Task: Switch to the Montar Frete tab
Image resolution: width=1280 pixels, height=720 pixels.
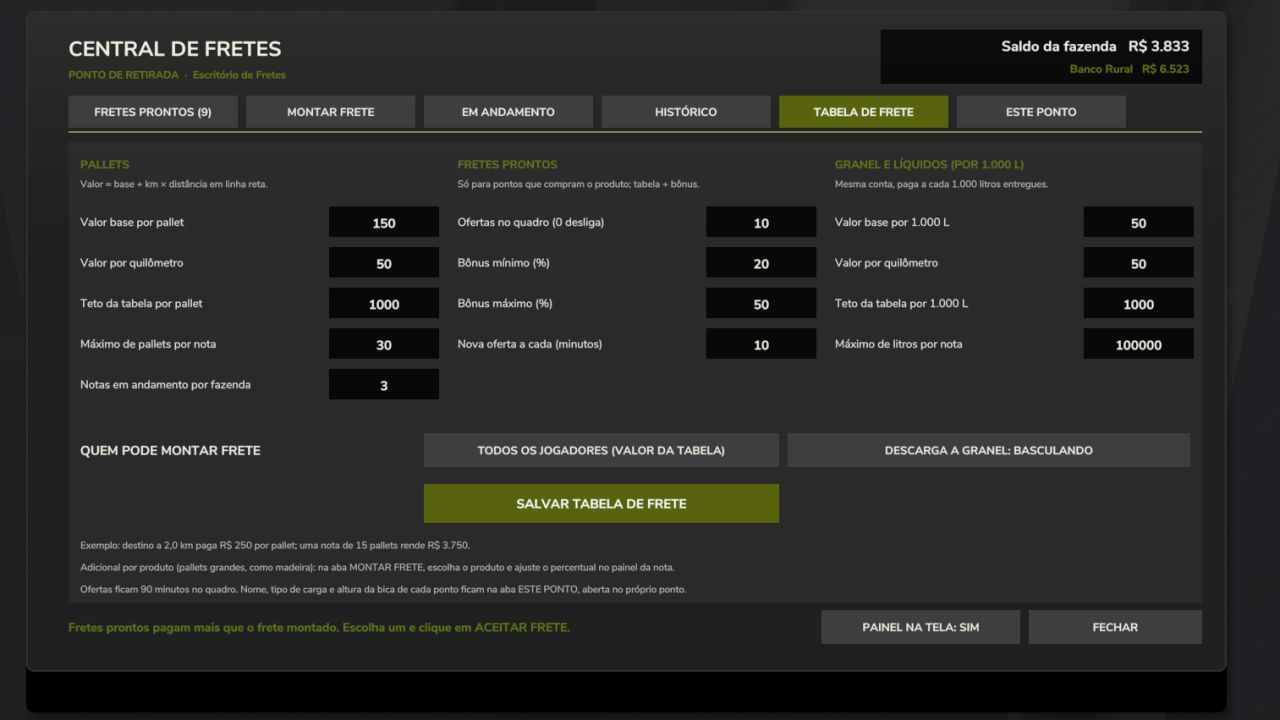Action: click(331, 112)
